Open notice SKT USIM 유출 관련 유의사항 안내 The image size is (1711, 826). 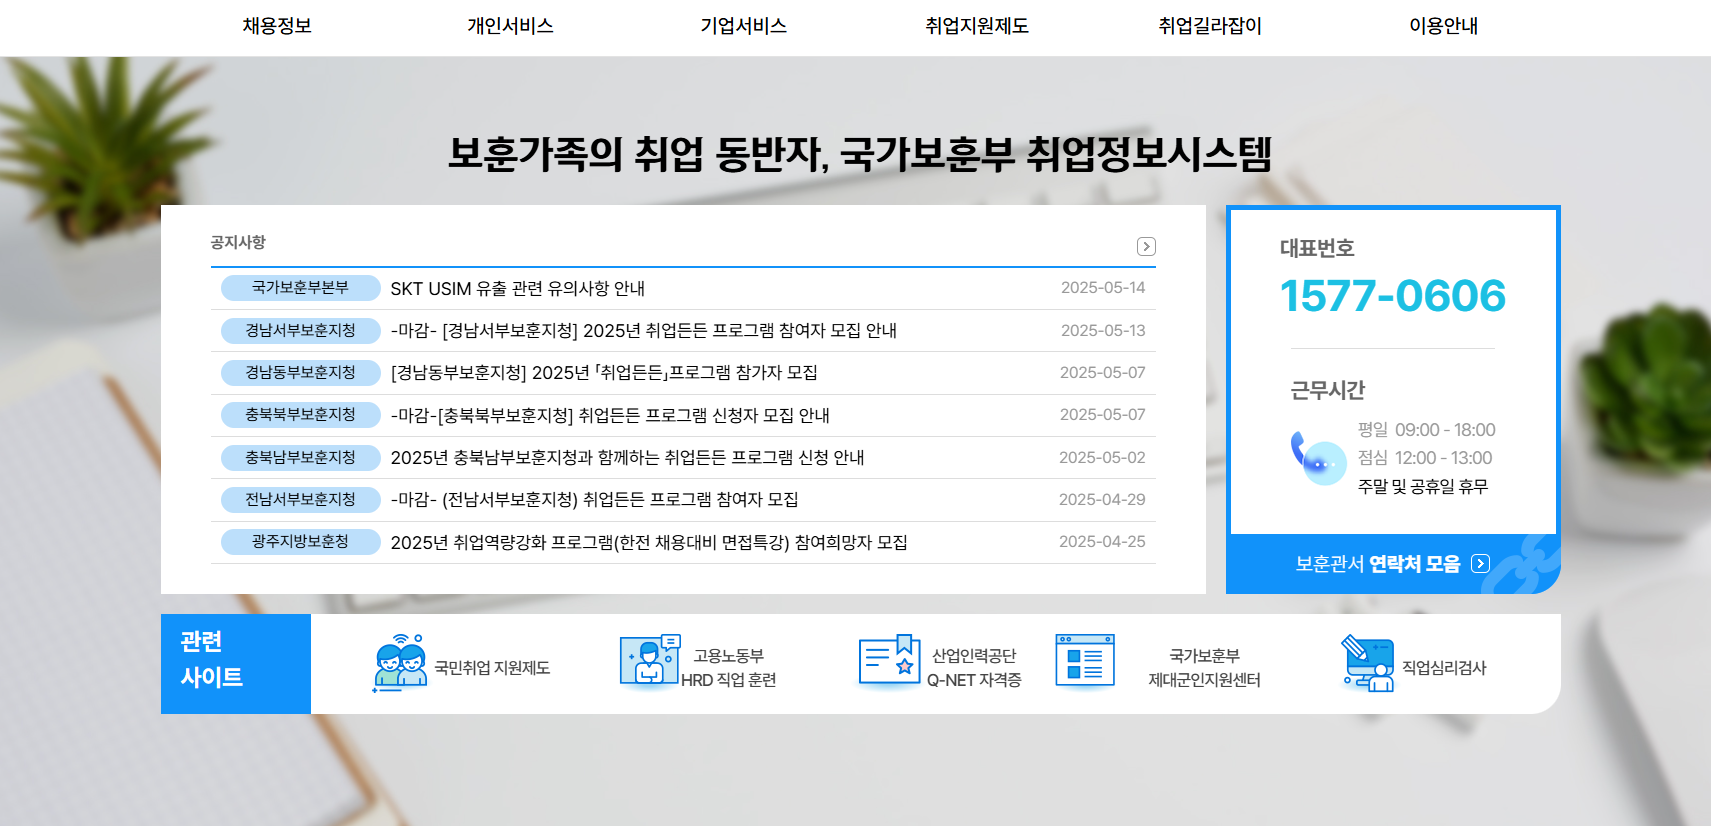click(517, 288)
